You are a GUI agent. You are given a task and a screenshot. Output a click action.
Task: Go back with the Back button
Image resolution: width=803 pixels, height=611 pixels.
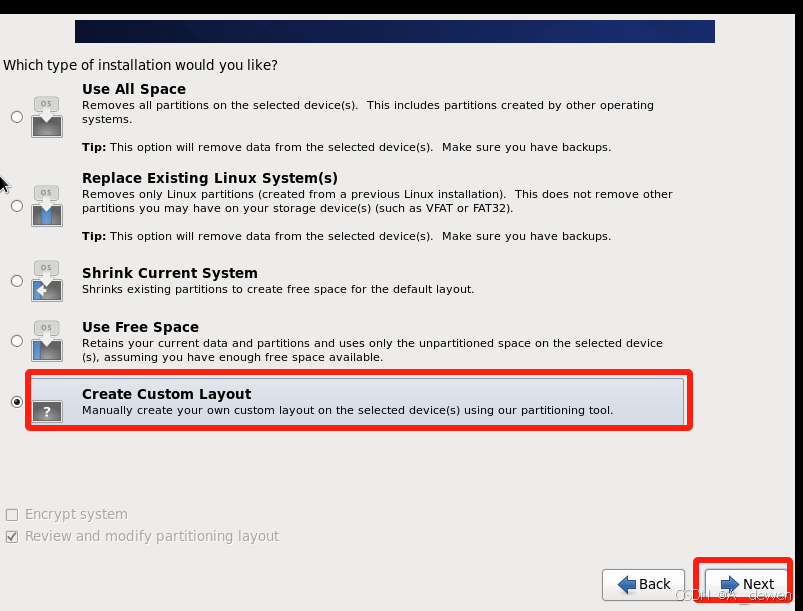[x=643, y=584]
